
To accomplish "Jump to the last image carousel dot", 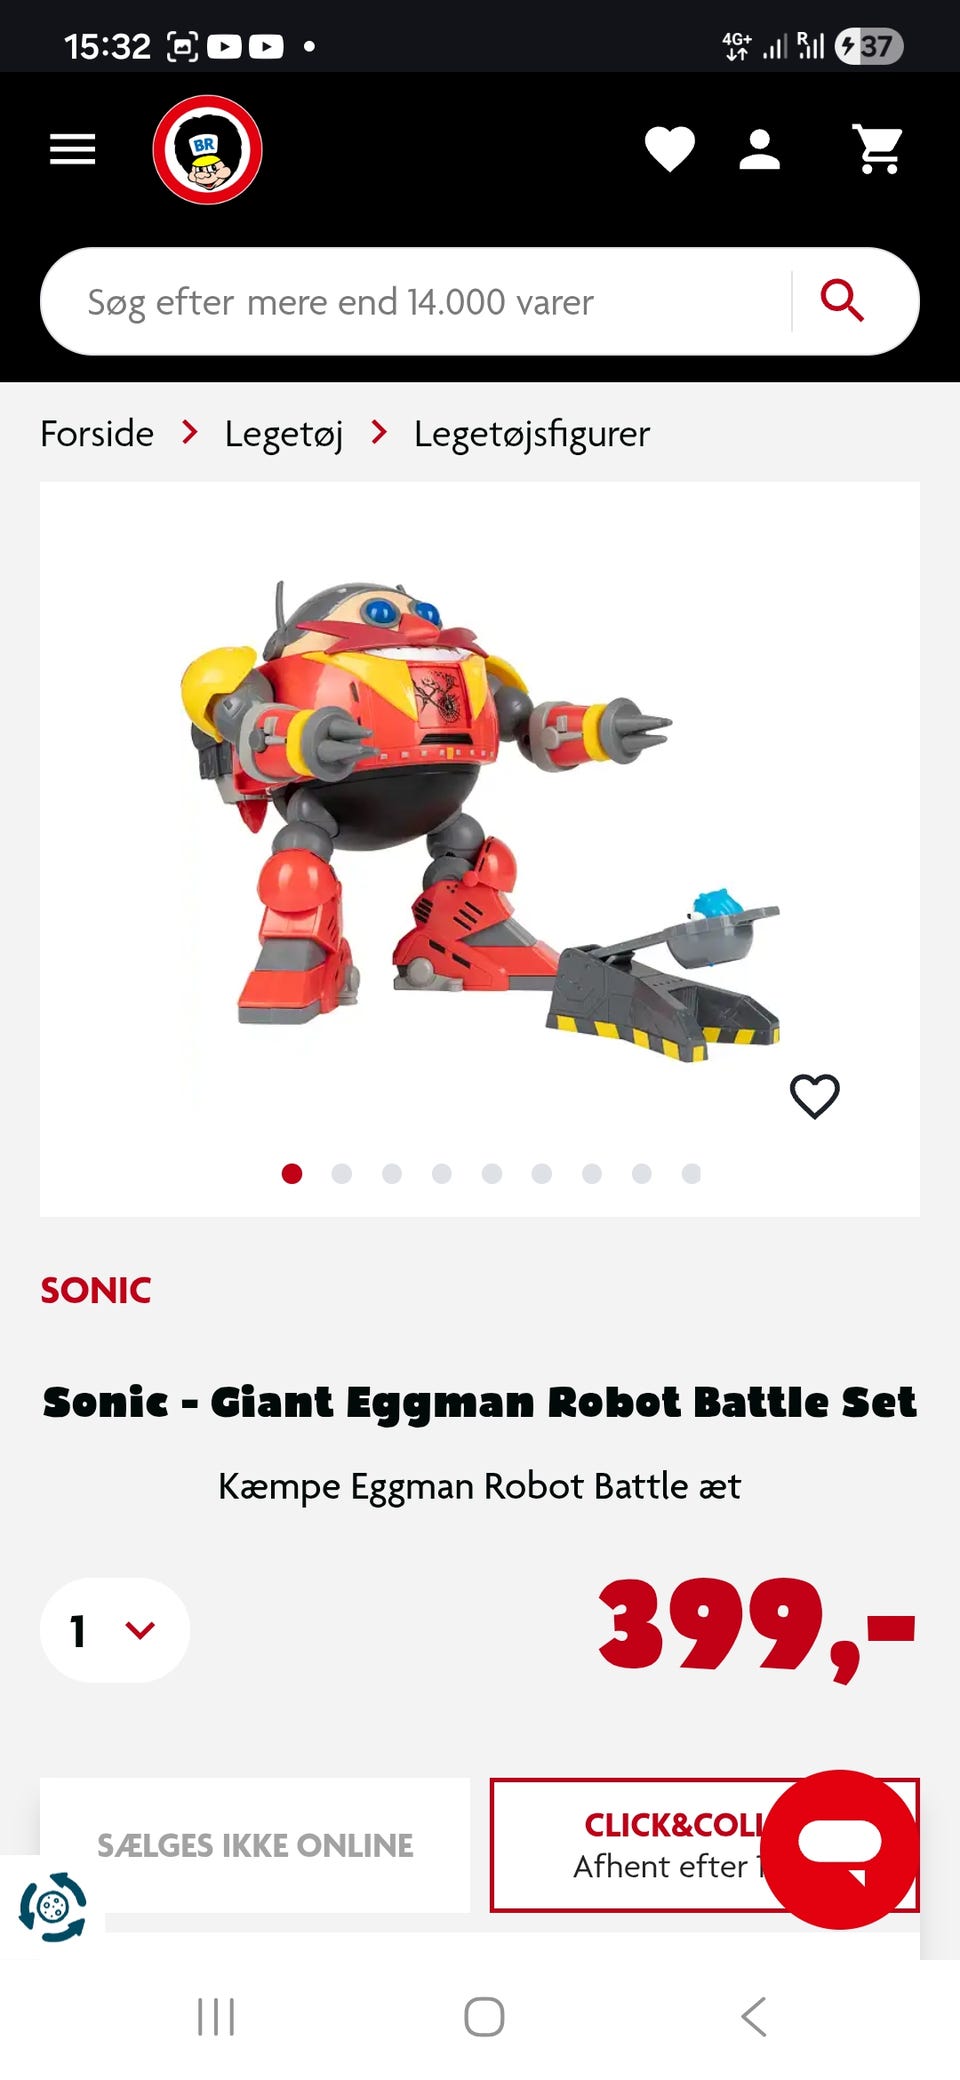I will pyautogui.click(x=691, y=1173).
